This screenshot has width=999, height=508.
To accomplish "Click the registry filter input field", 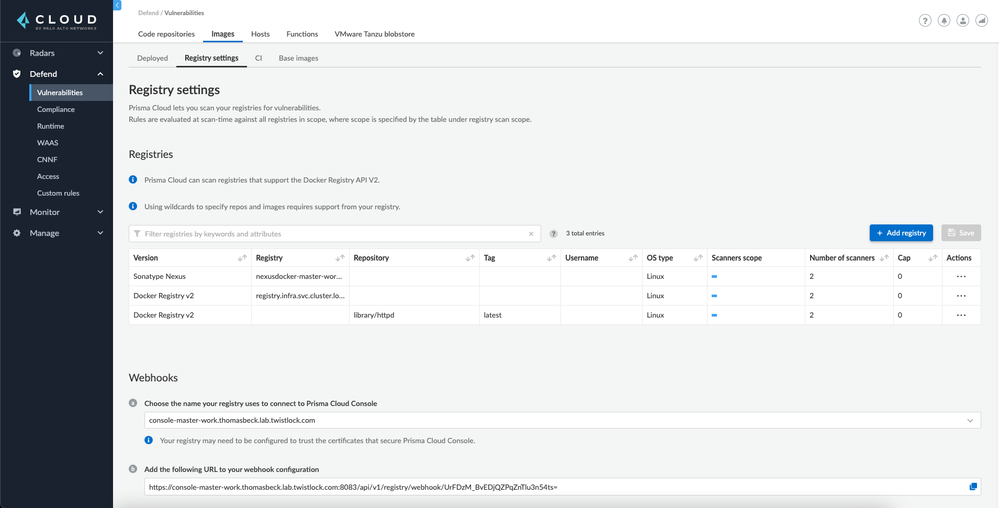I will point(330,234).
